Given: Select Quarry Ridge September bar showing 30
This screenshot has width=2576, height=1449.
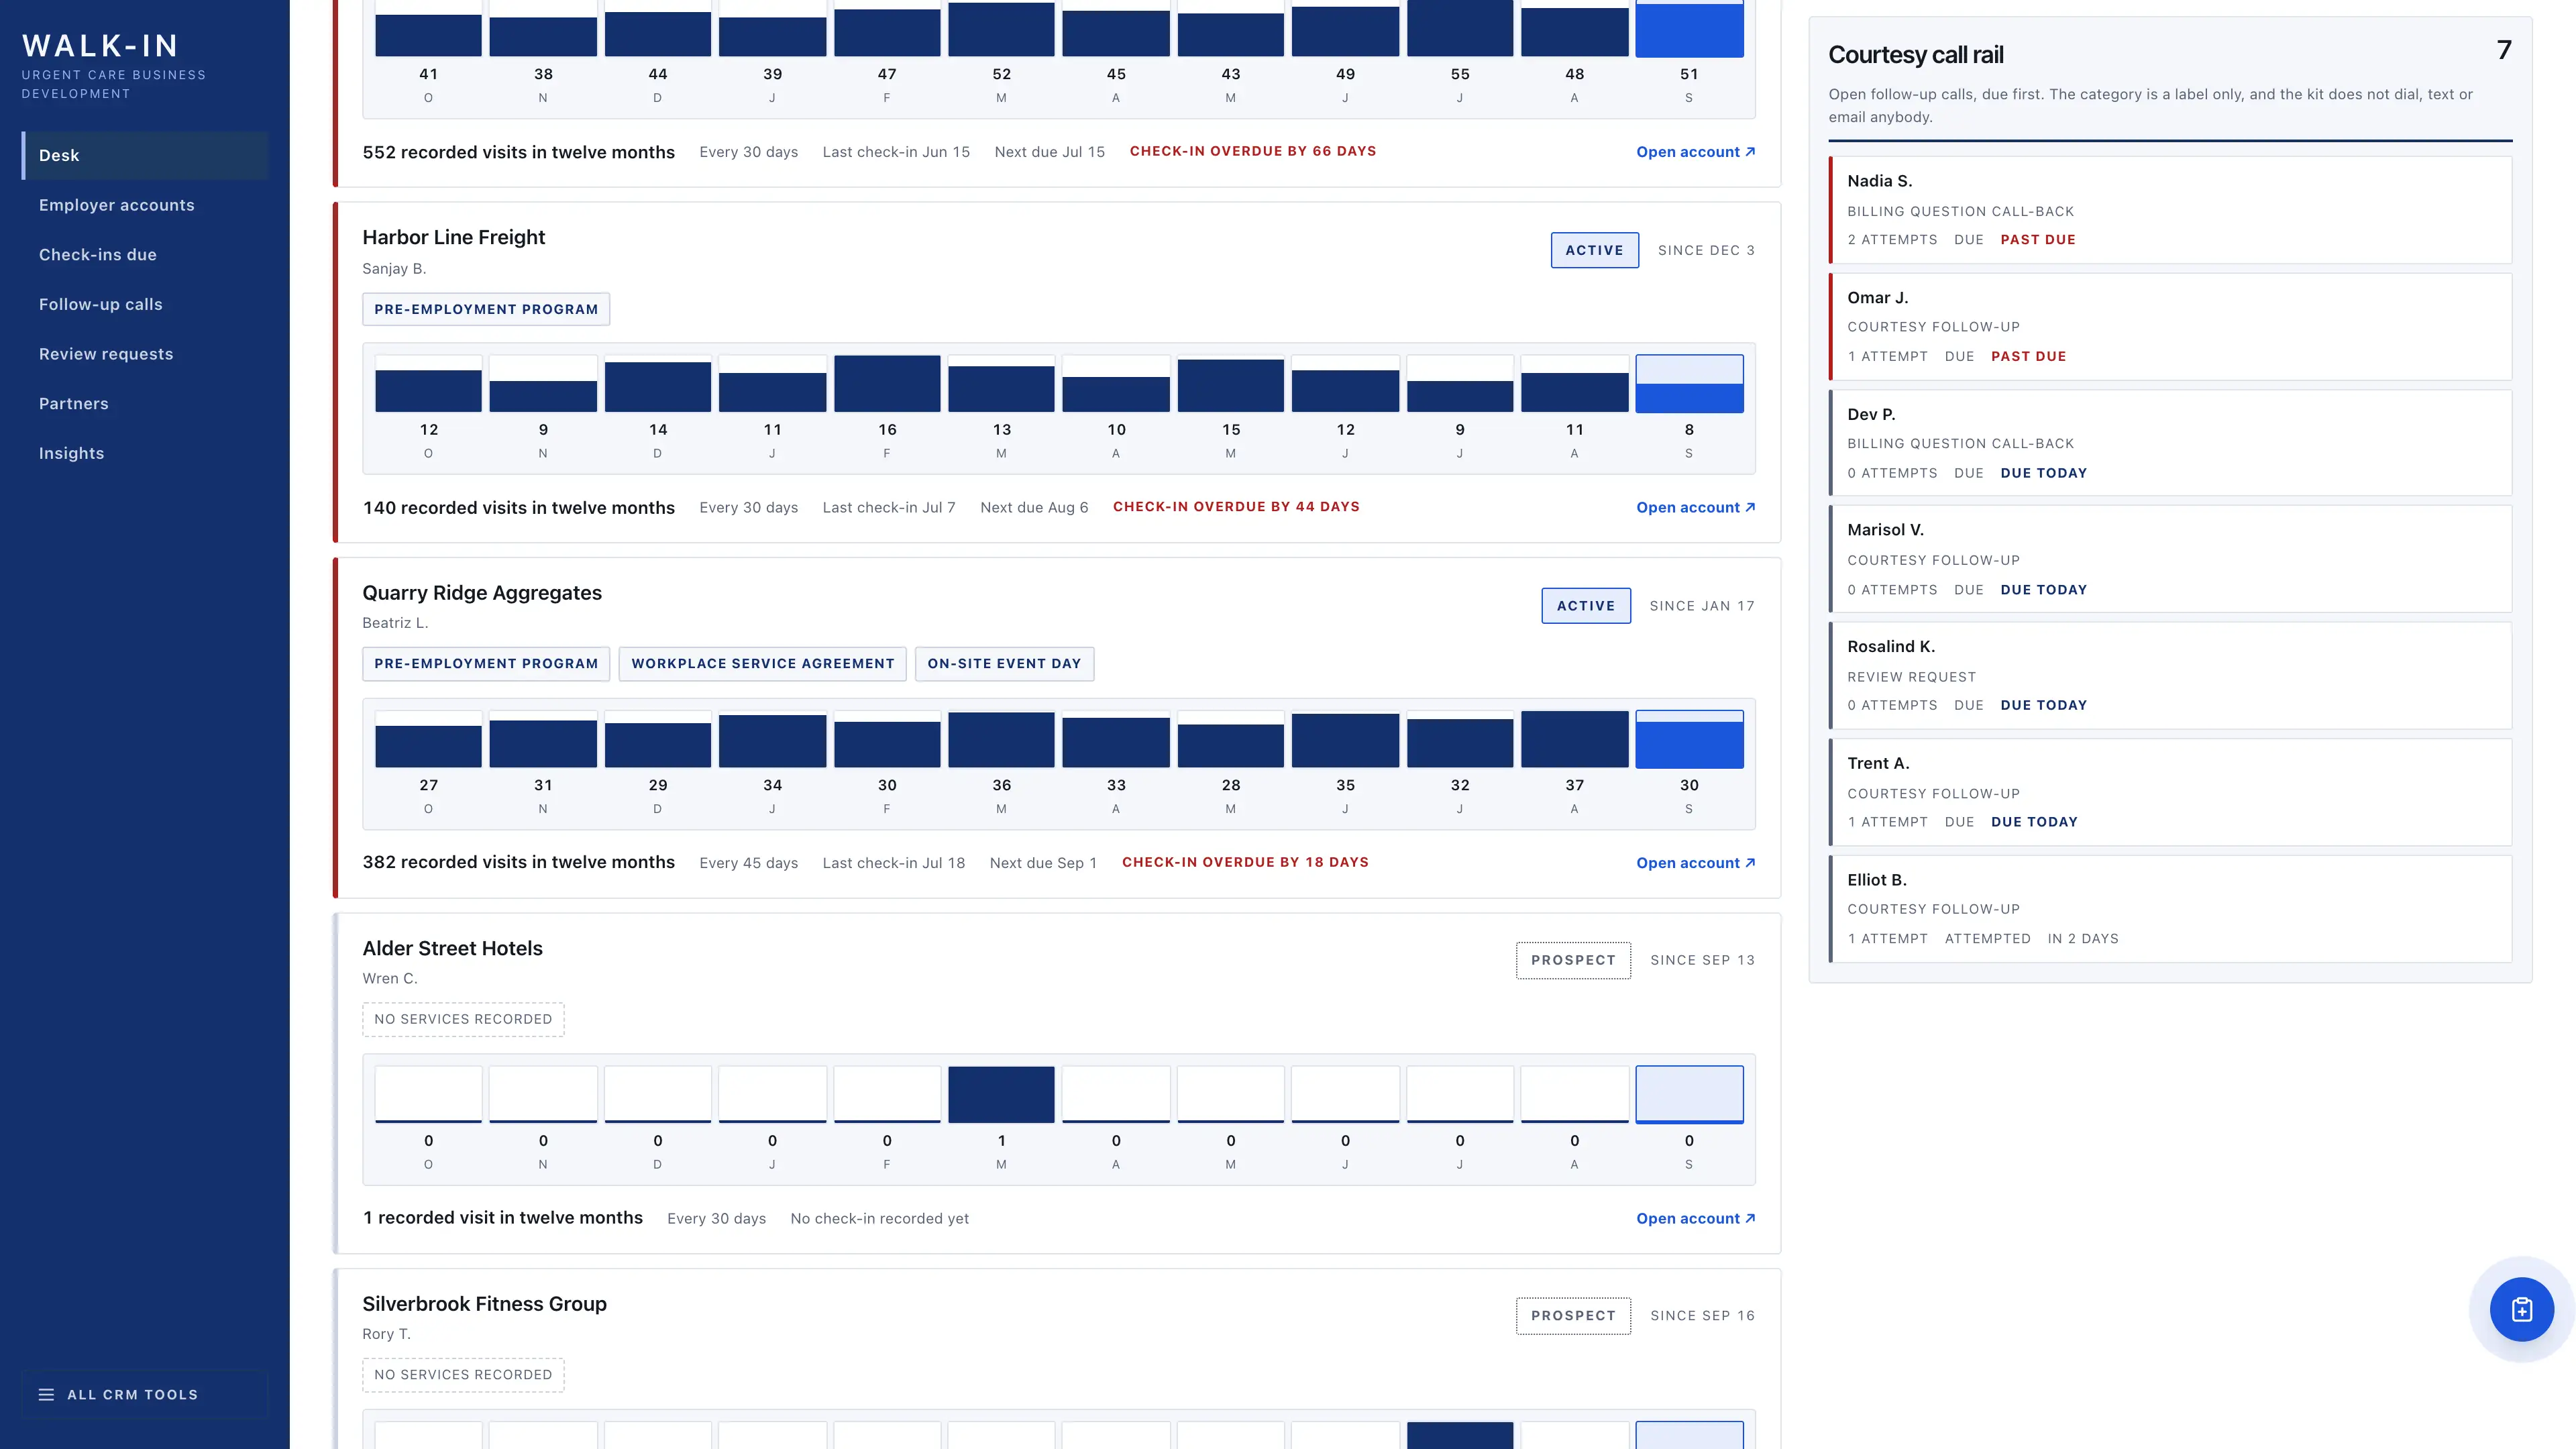Looking at the screenshot, I should tap(1689, 740).
